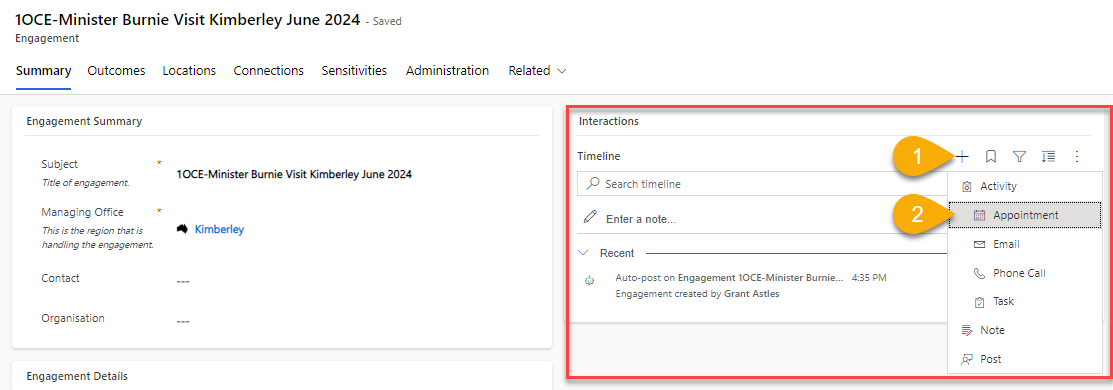The height and width of the screenshot is (390, 1113).
Task: Open the timeline filter funnel icon
Action: [x=1020, y=156]
